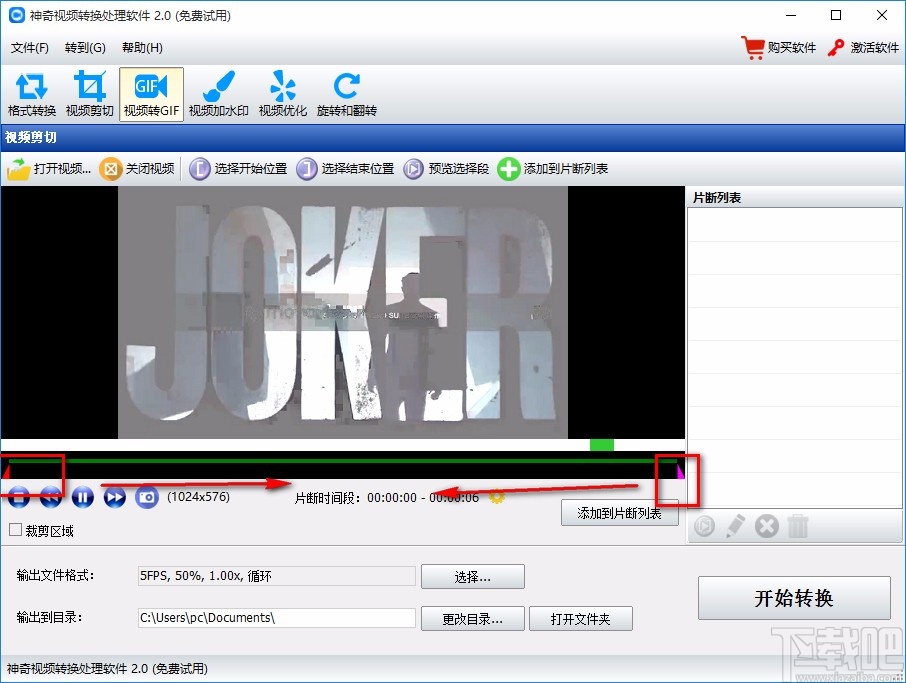This screenshot has width=906, height=683.
Task: Click the empty clip list (片断列表) panel
Action: click(x=795, y=358)
